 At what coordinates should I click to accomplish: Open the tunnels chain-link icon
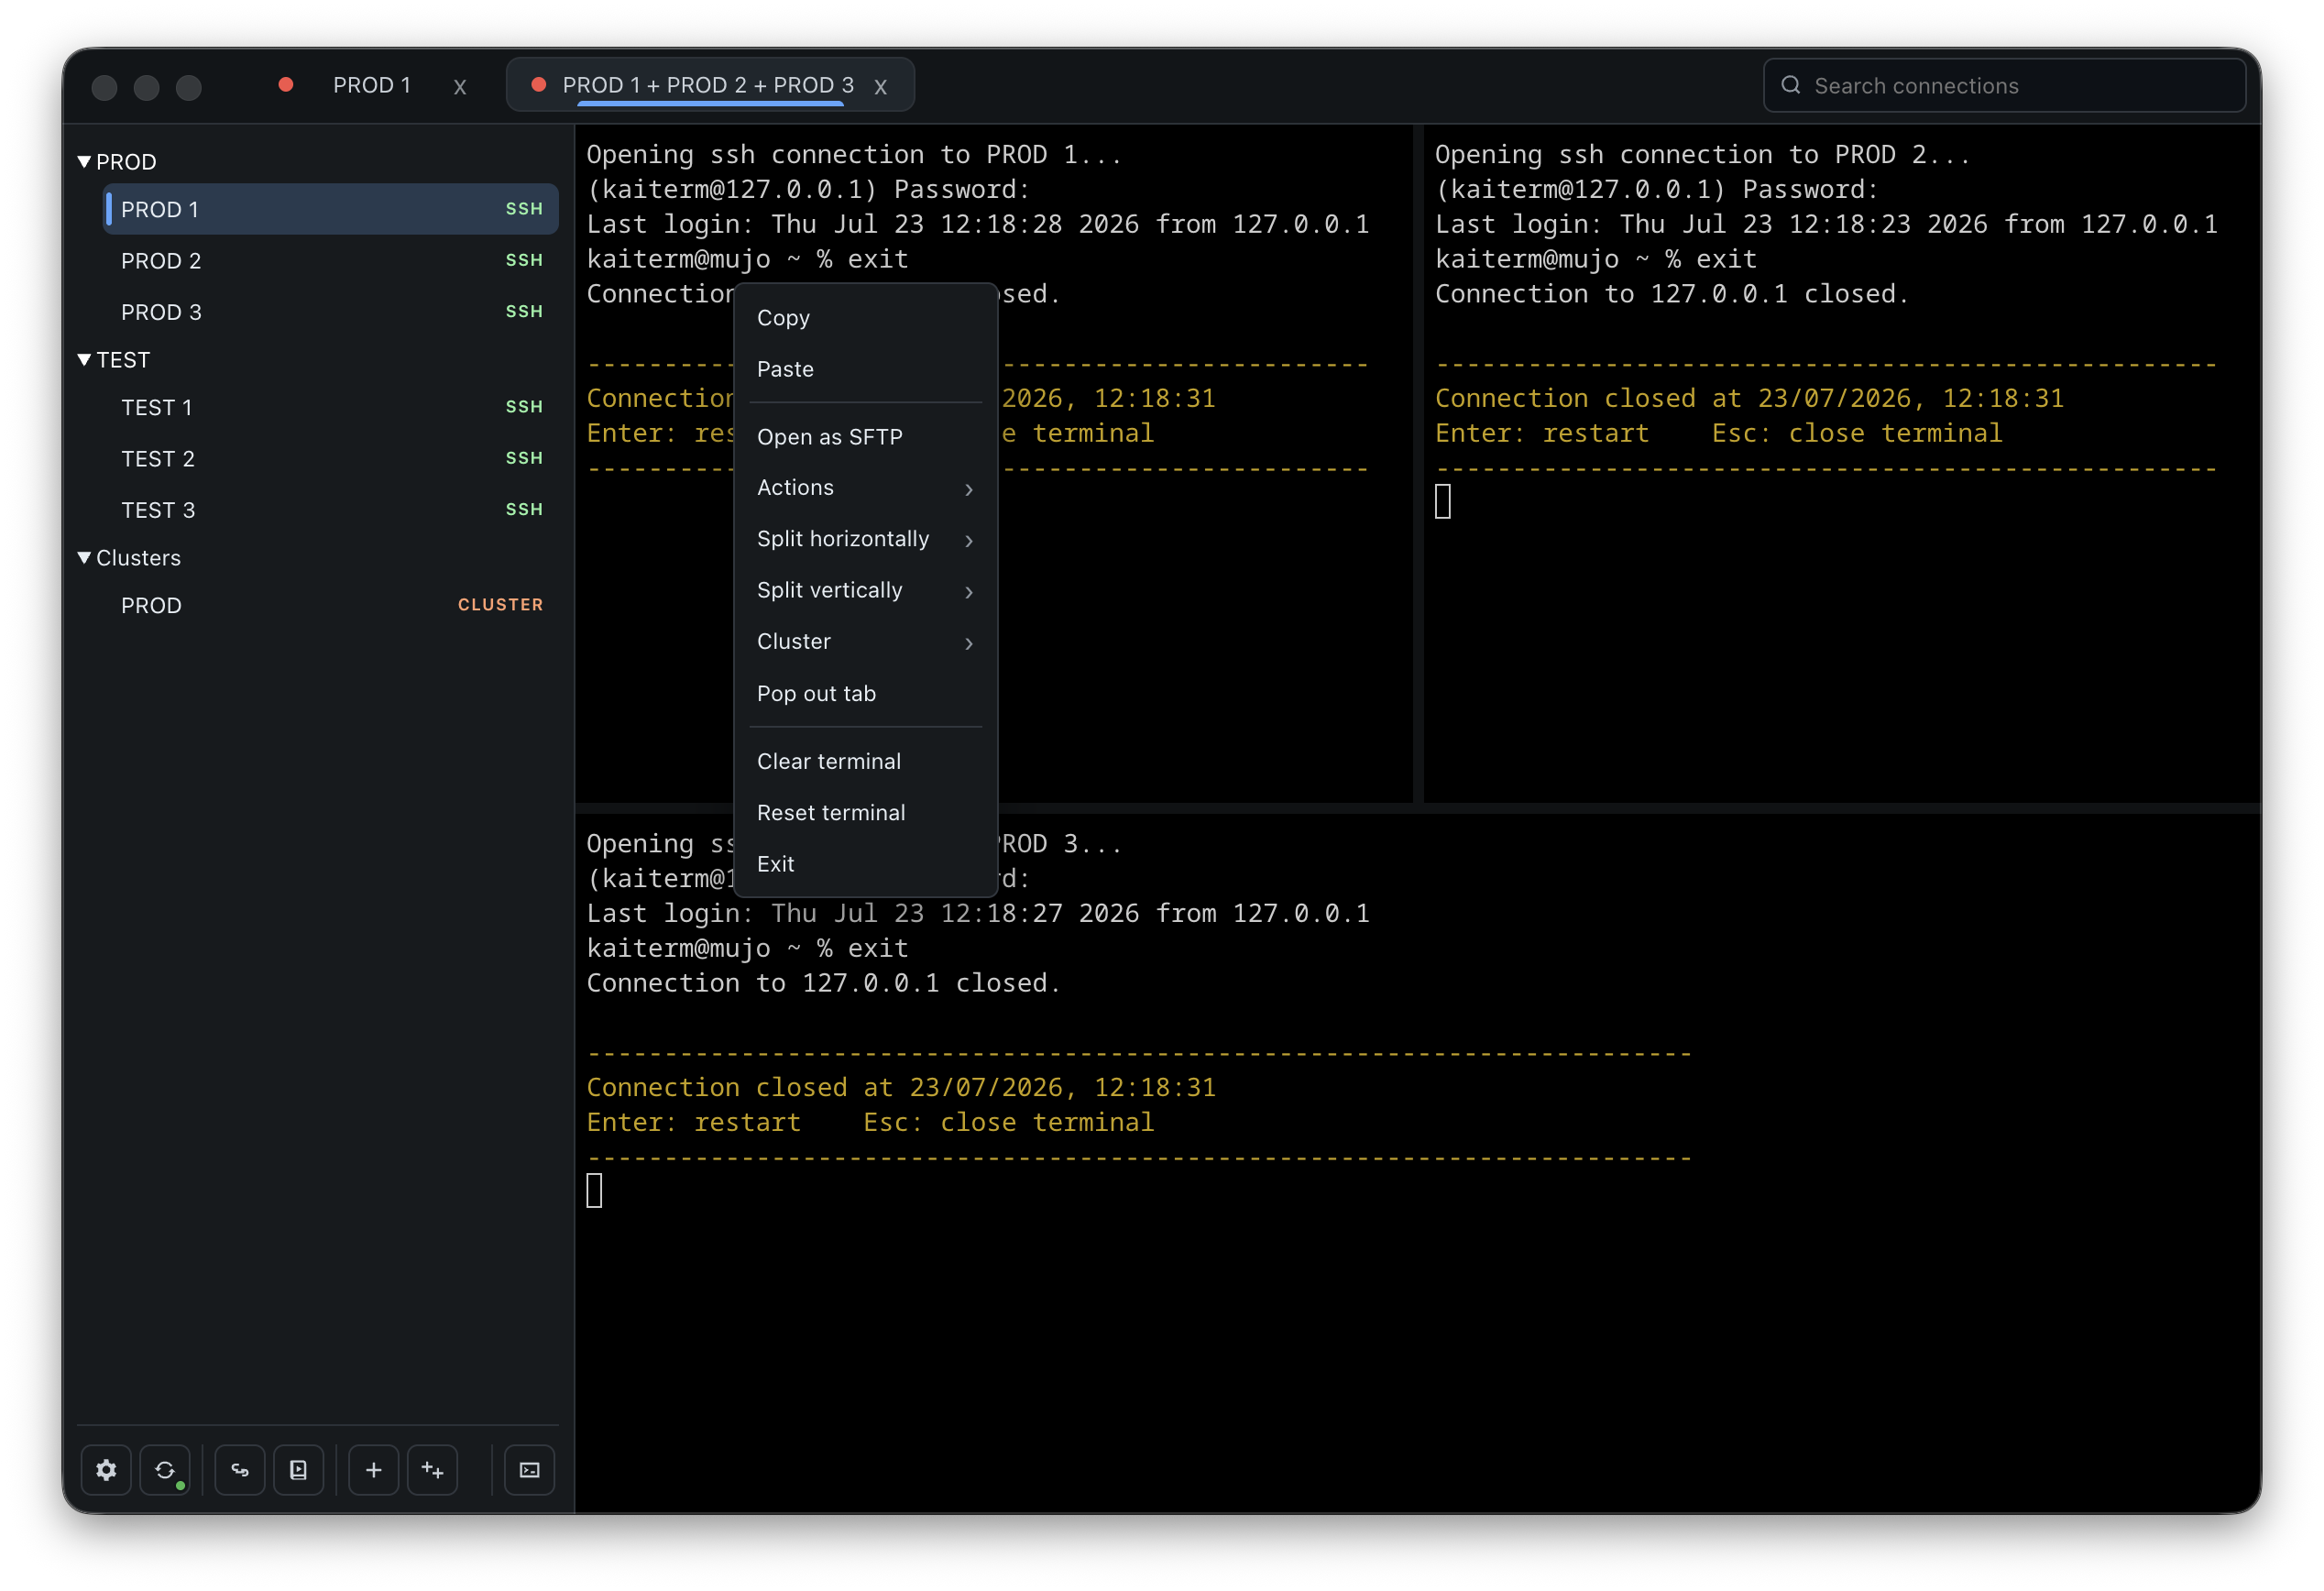240,1469
